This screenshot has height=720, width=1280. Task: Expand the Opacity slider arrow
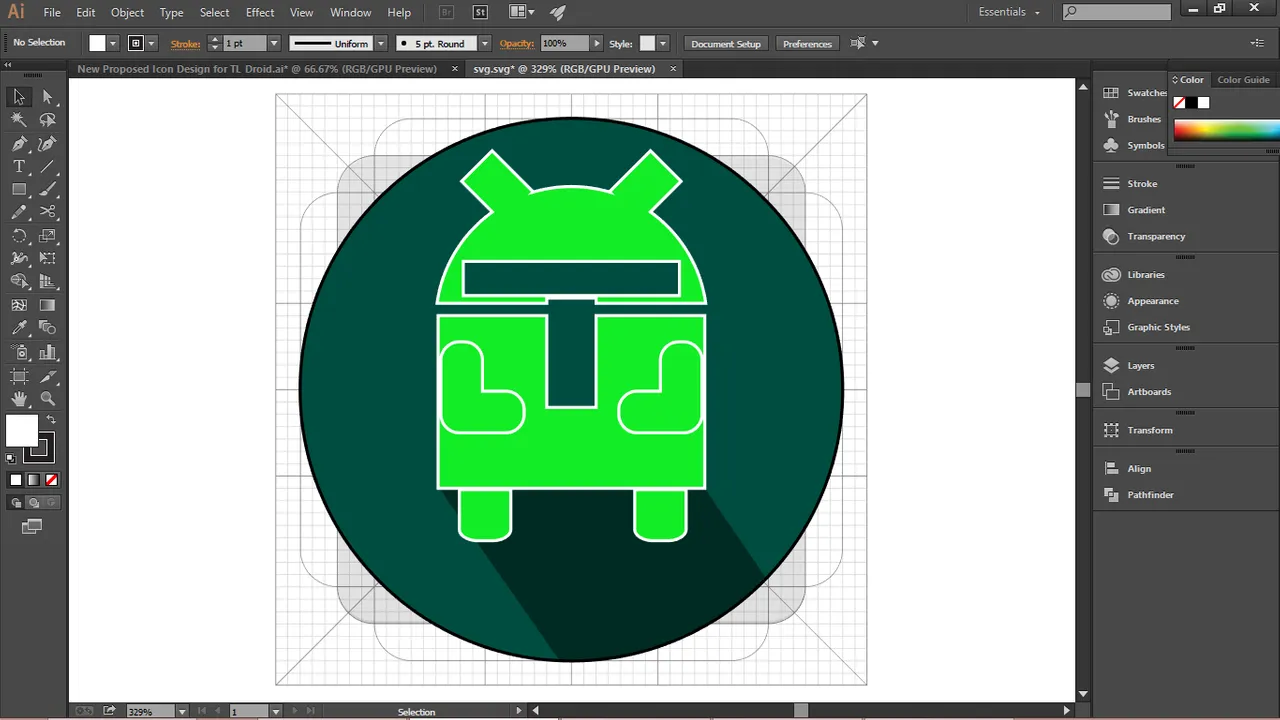pyautogui.click(x=597, y=43)
